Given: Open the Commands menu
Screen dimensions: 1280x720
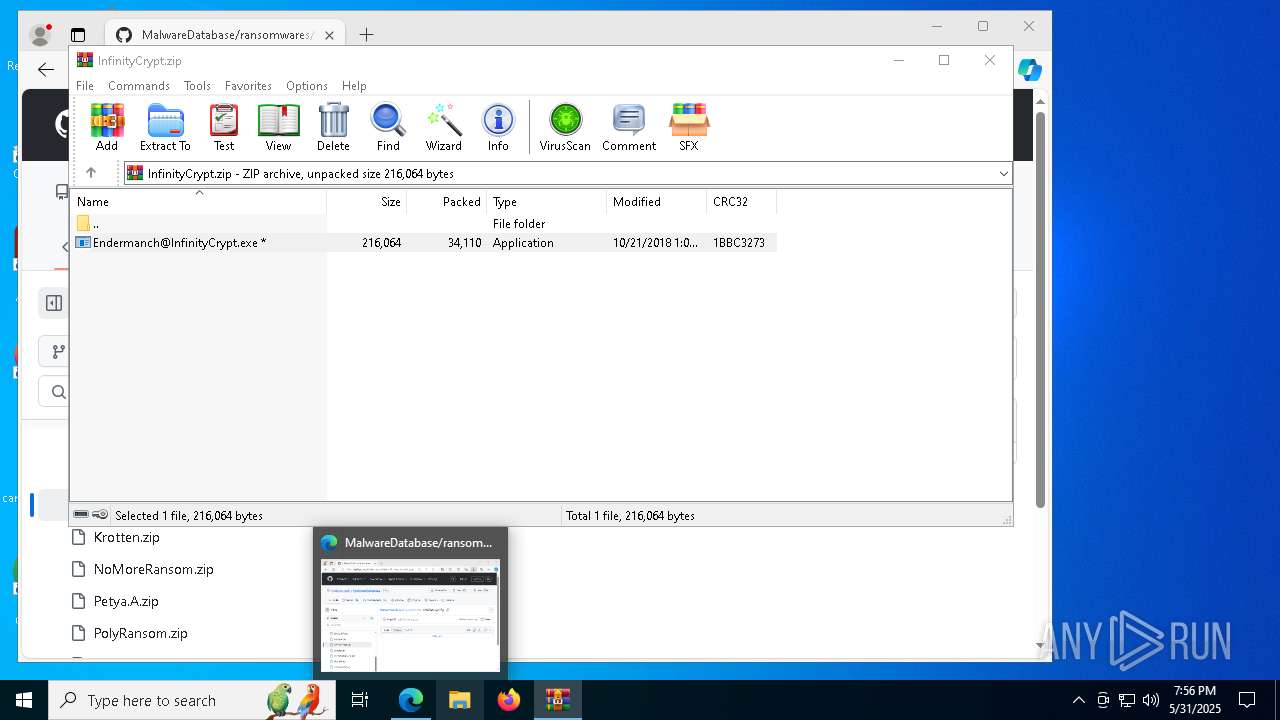Looking at the screenshot, I should [139, 86].
